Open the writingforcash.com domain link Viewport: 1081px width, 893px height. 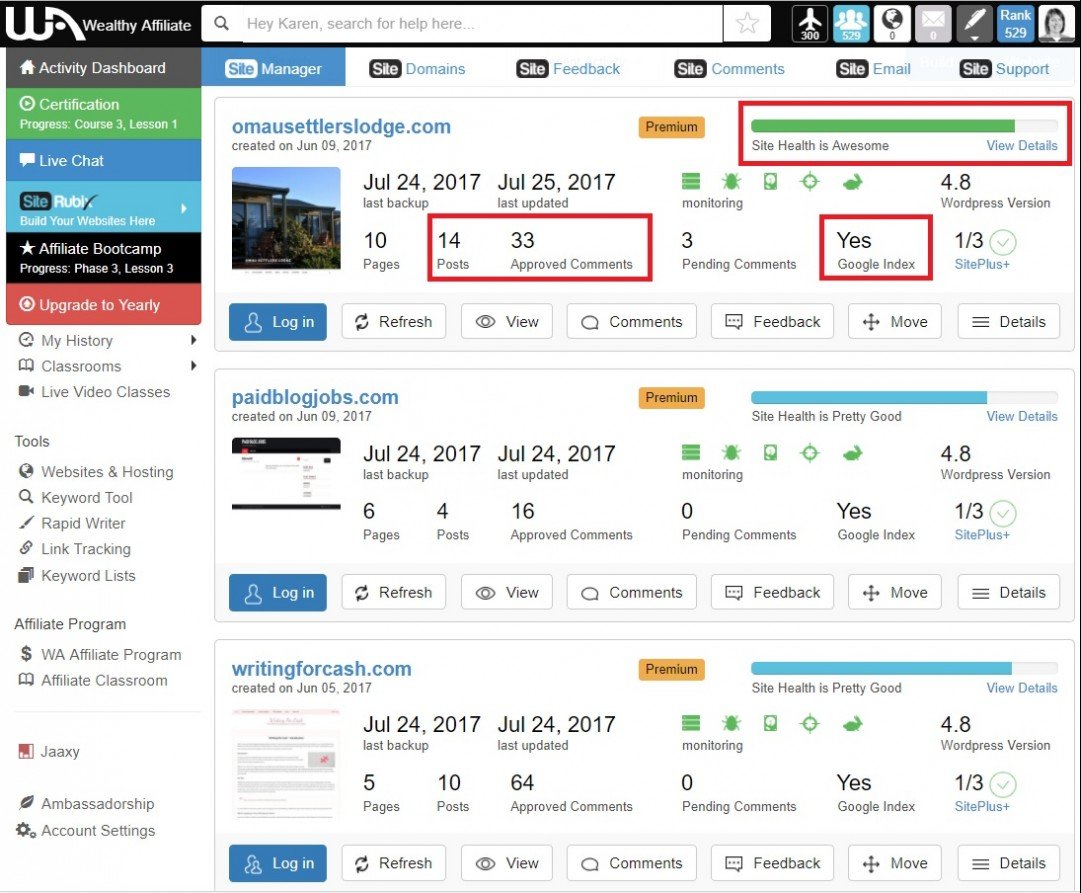click(321, 668)
